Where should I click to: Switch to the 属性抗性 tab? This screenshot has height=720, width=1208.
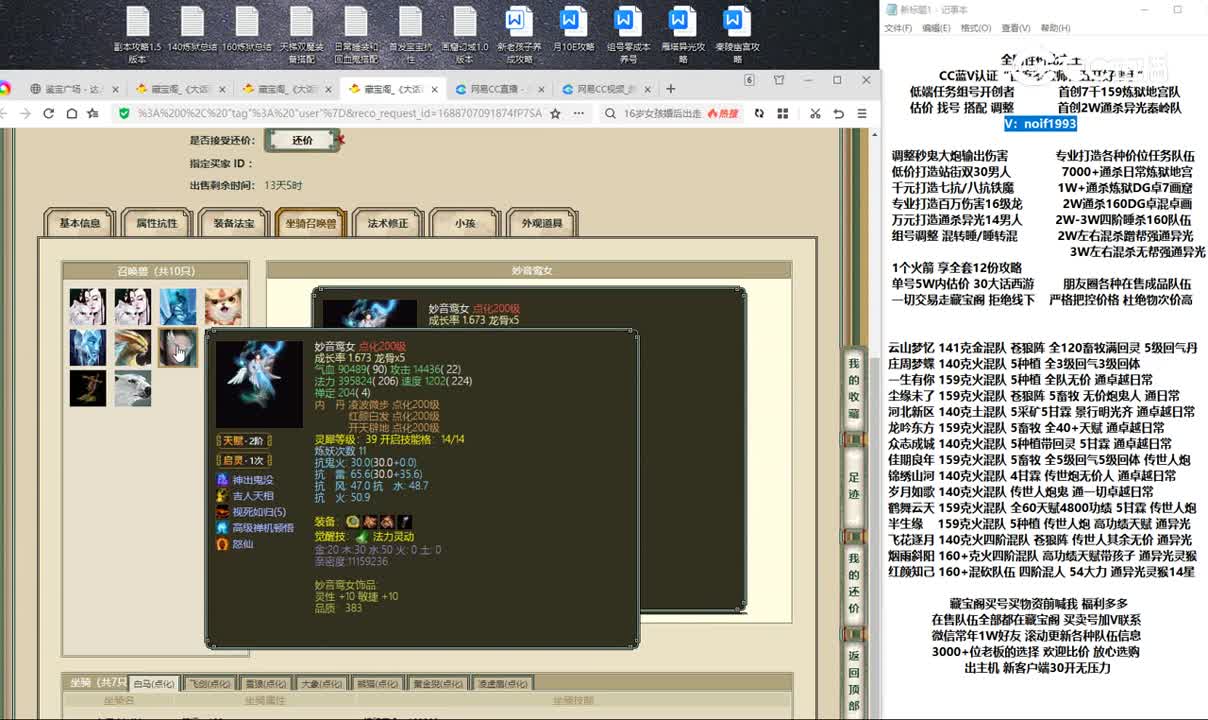pos(157,223)
